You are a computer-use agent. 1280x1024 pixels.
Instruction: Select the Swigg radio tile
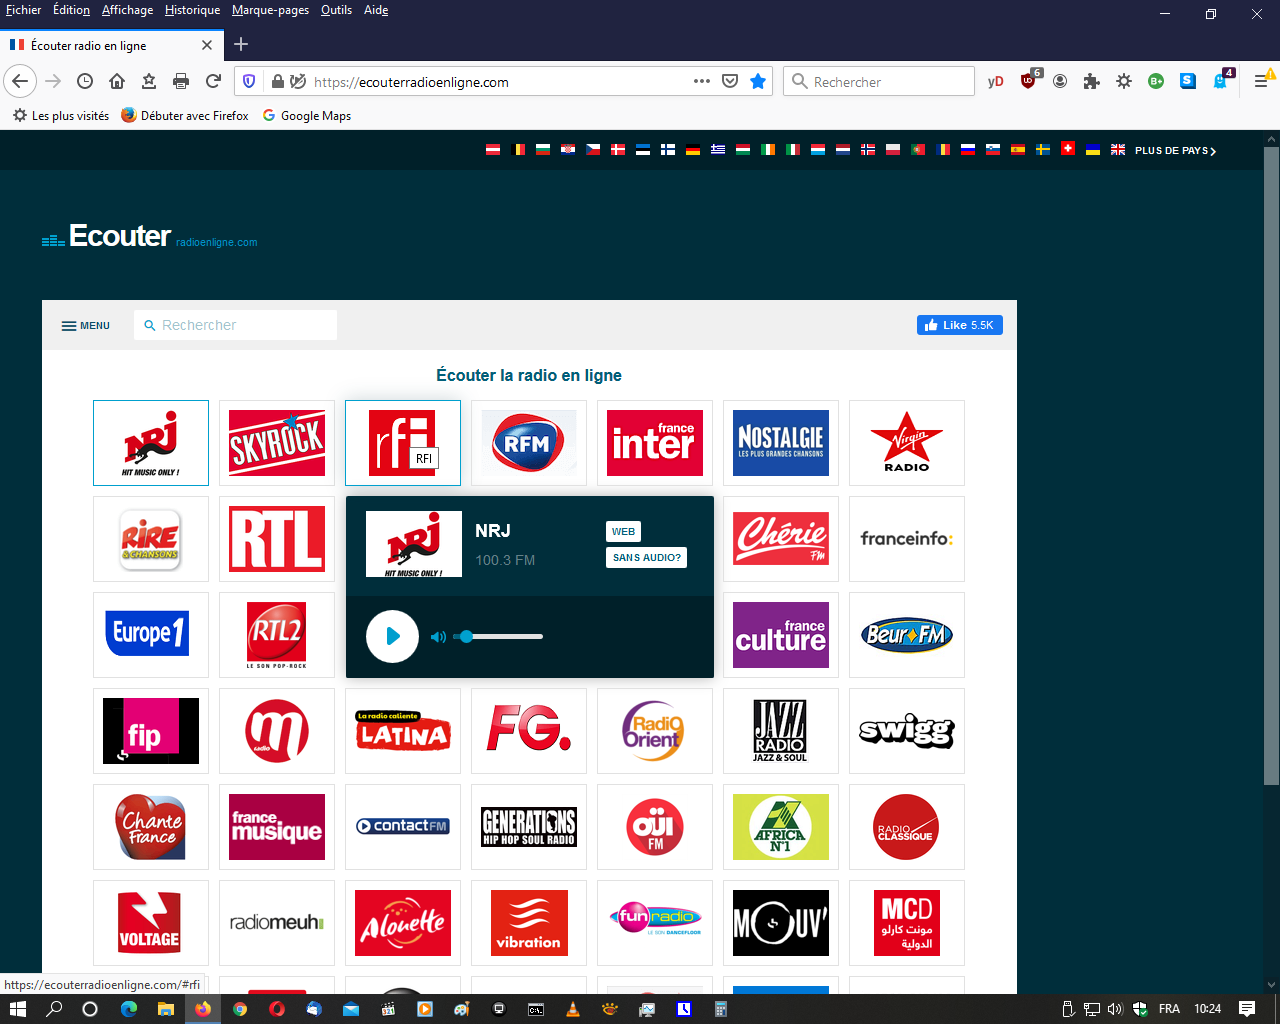pos(907,731)
